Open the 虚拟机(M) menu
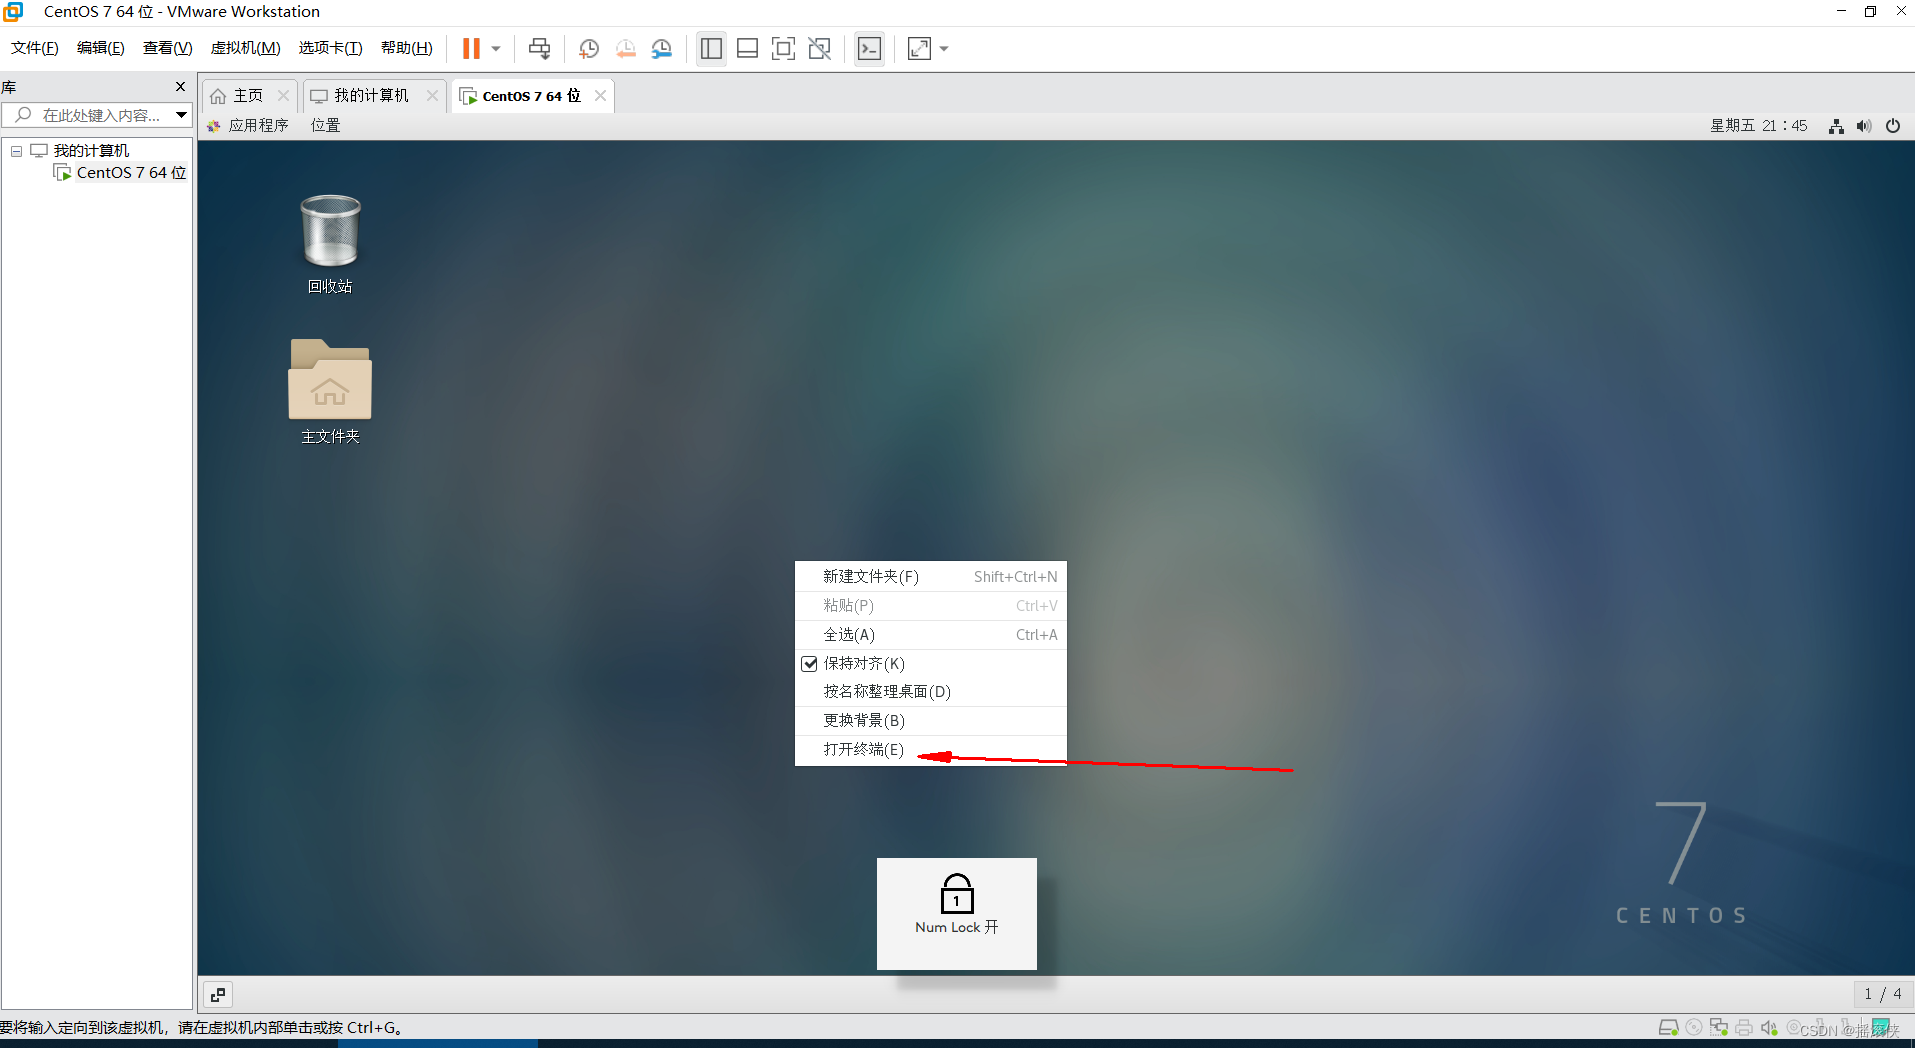 click(245, 48)
